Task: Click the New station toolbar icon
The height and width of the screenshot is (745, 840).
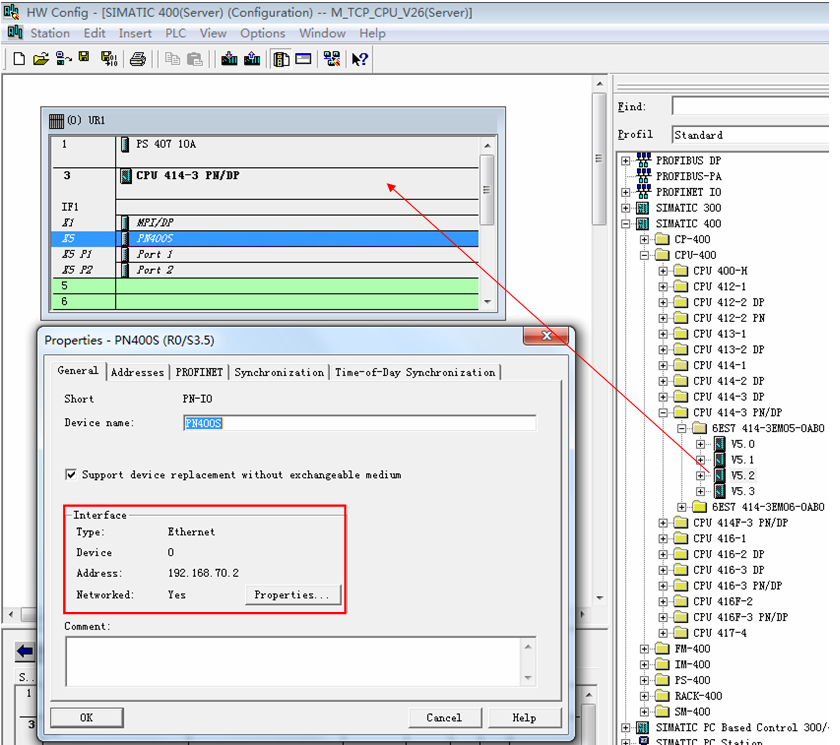Action: [19, 59]
